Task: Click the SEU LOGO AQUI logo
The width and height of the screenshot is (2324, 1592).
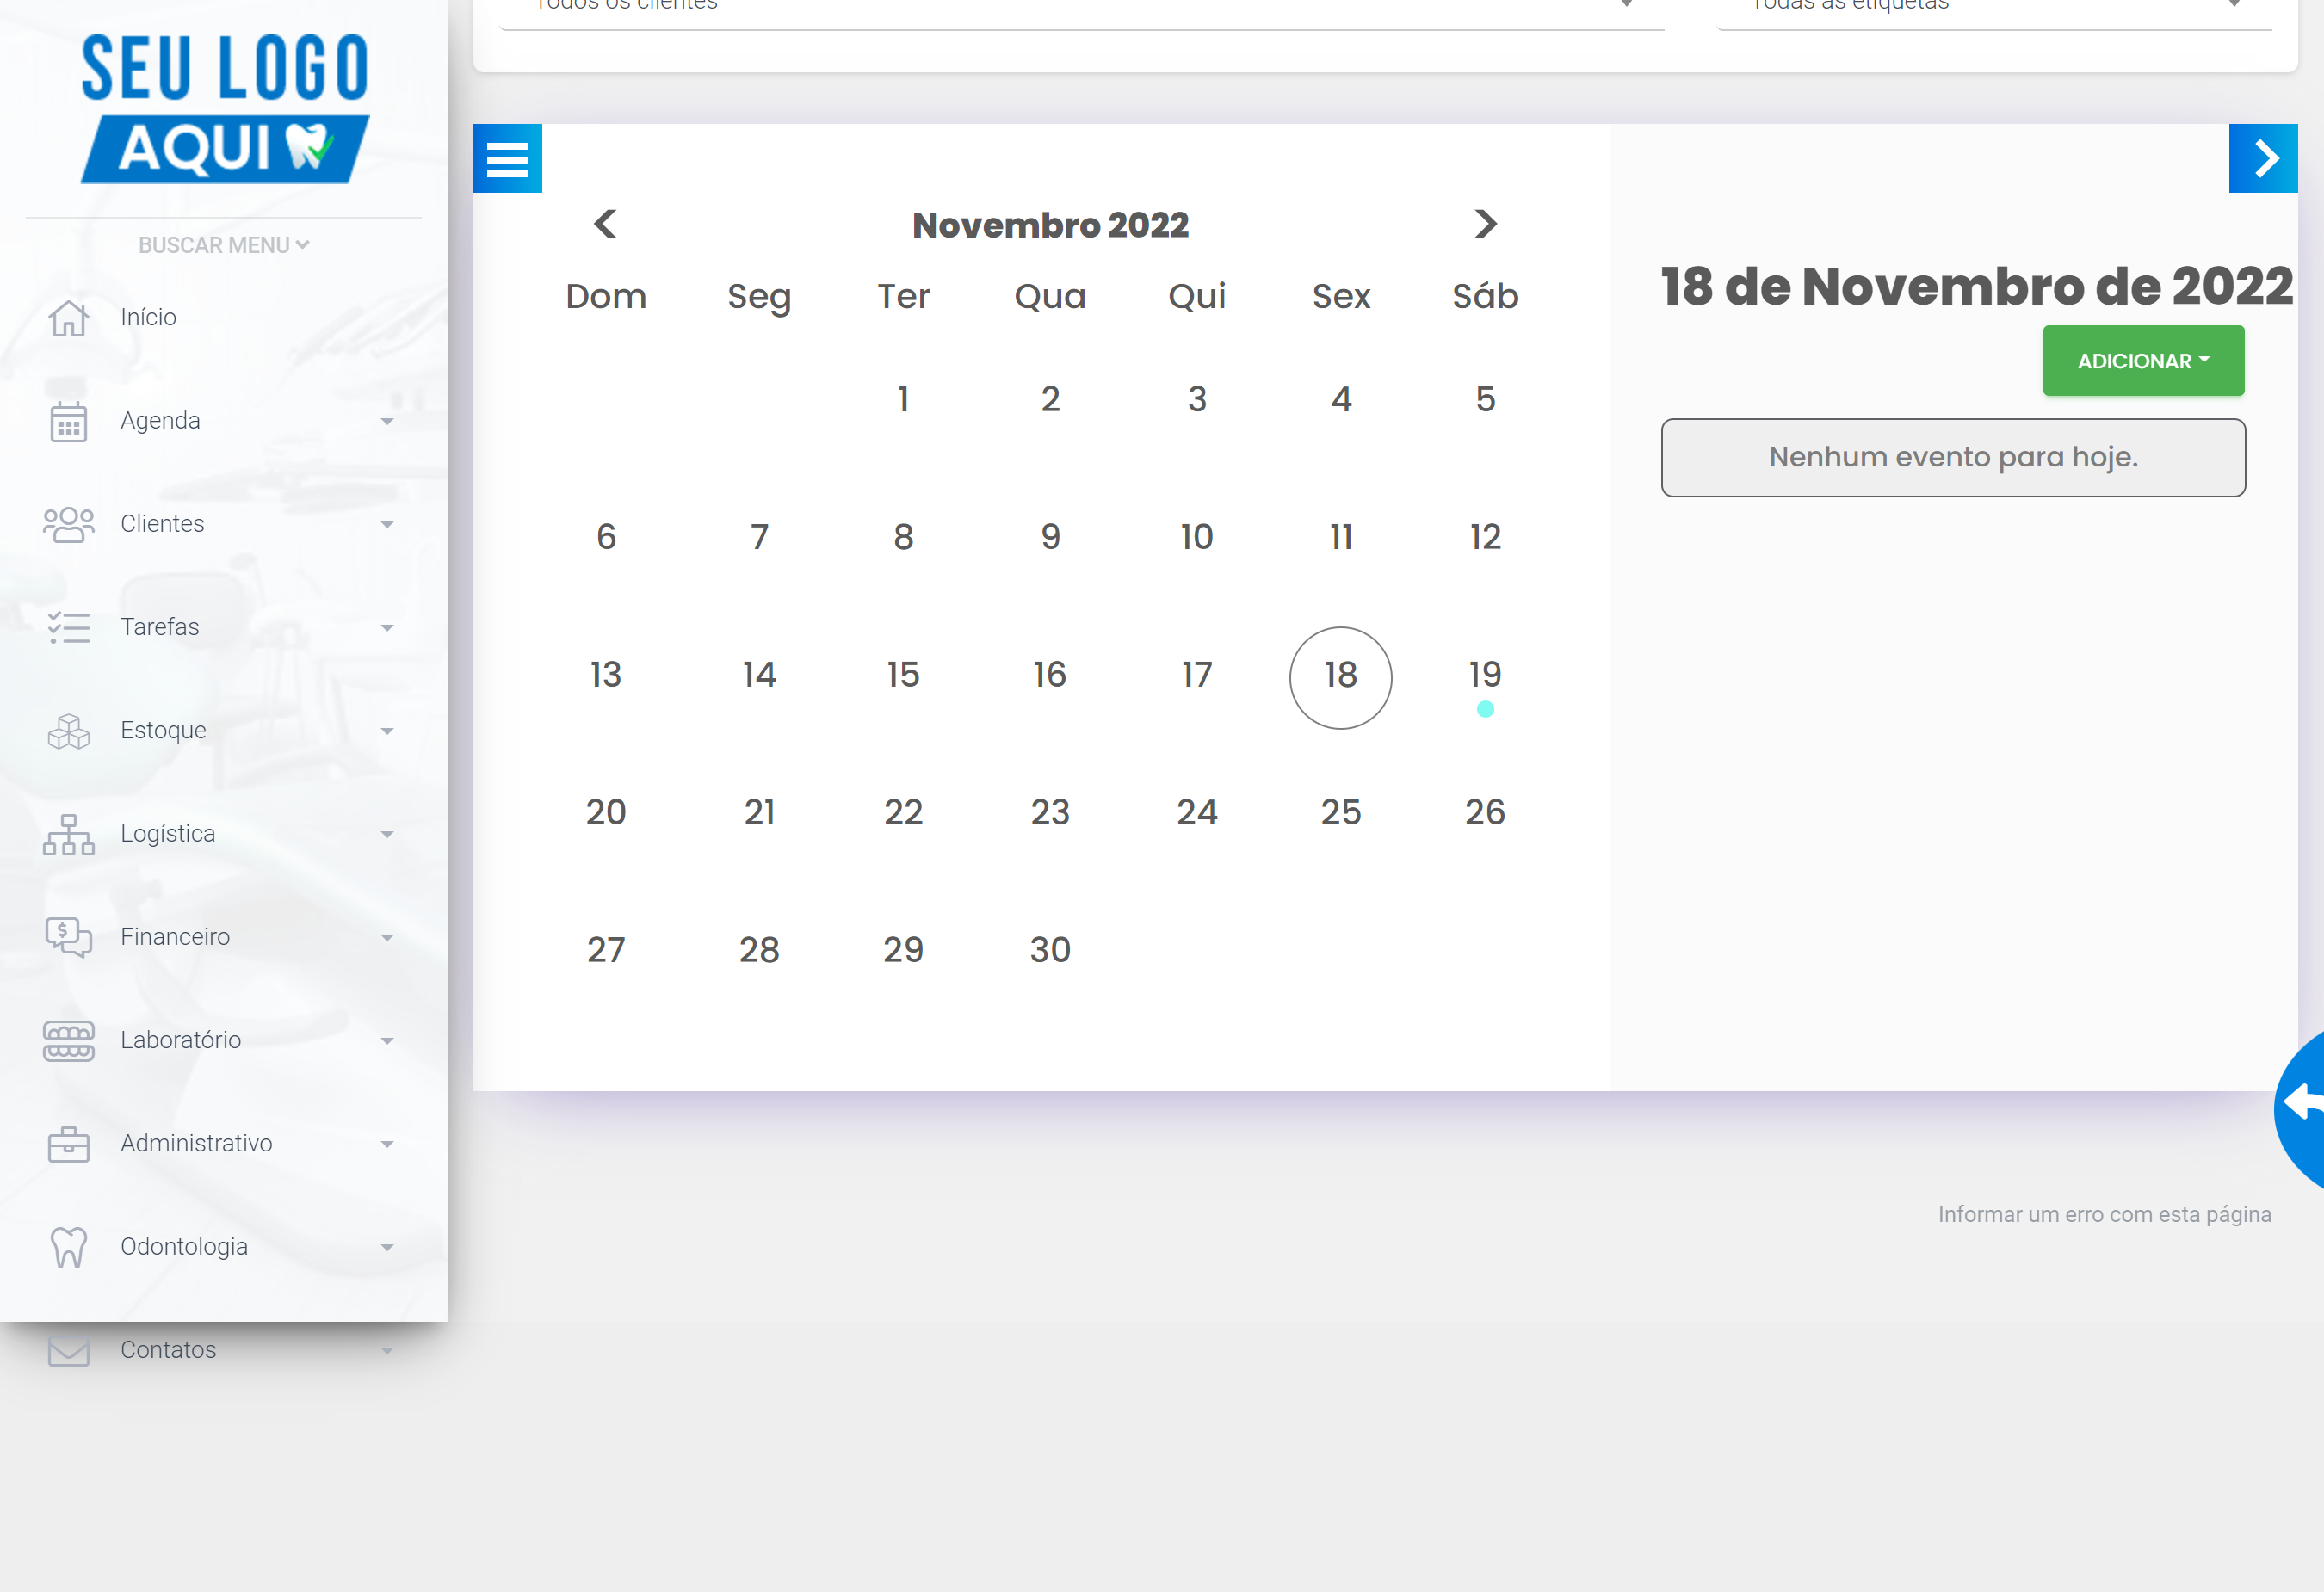Action: coord(224,108)
